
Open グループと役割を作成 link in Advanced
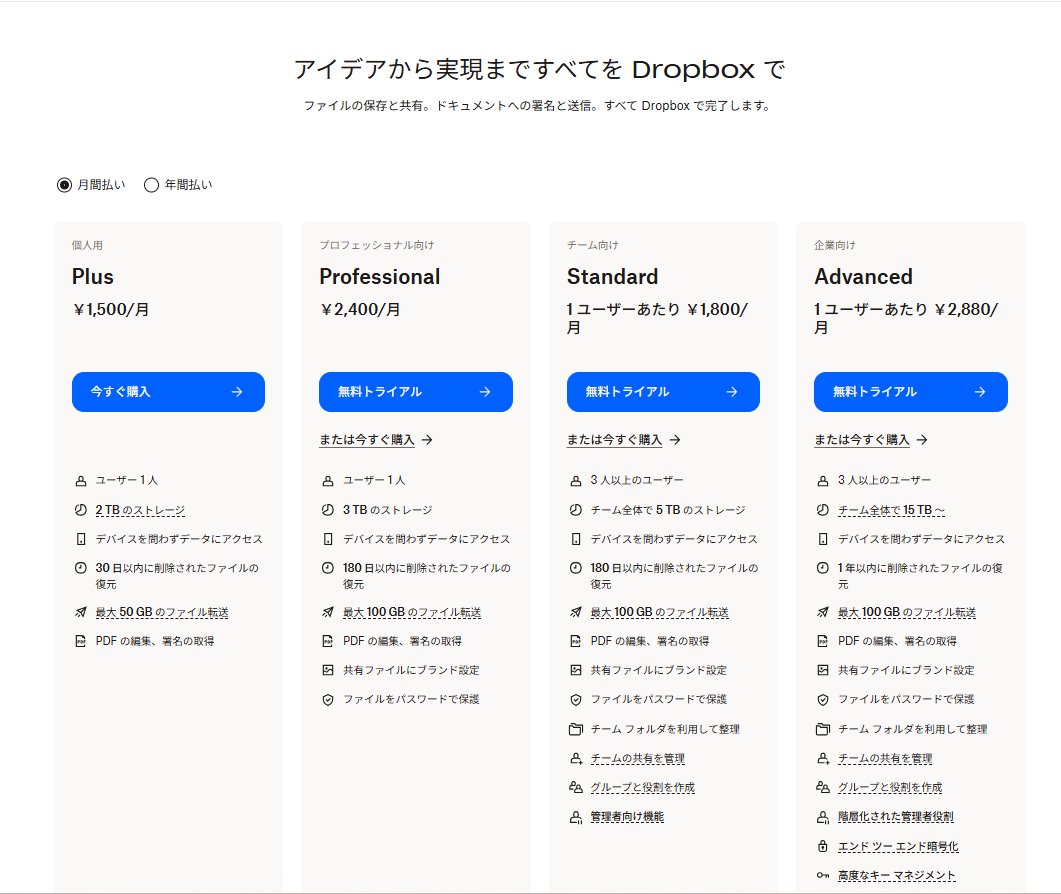pos(890,788)
